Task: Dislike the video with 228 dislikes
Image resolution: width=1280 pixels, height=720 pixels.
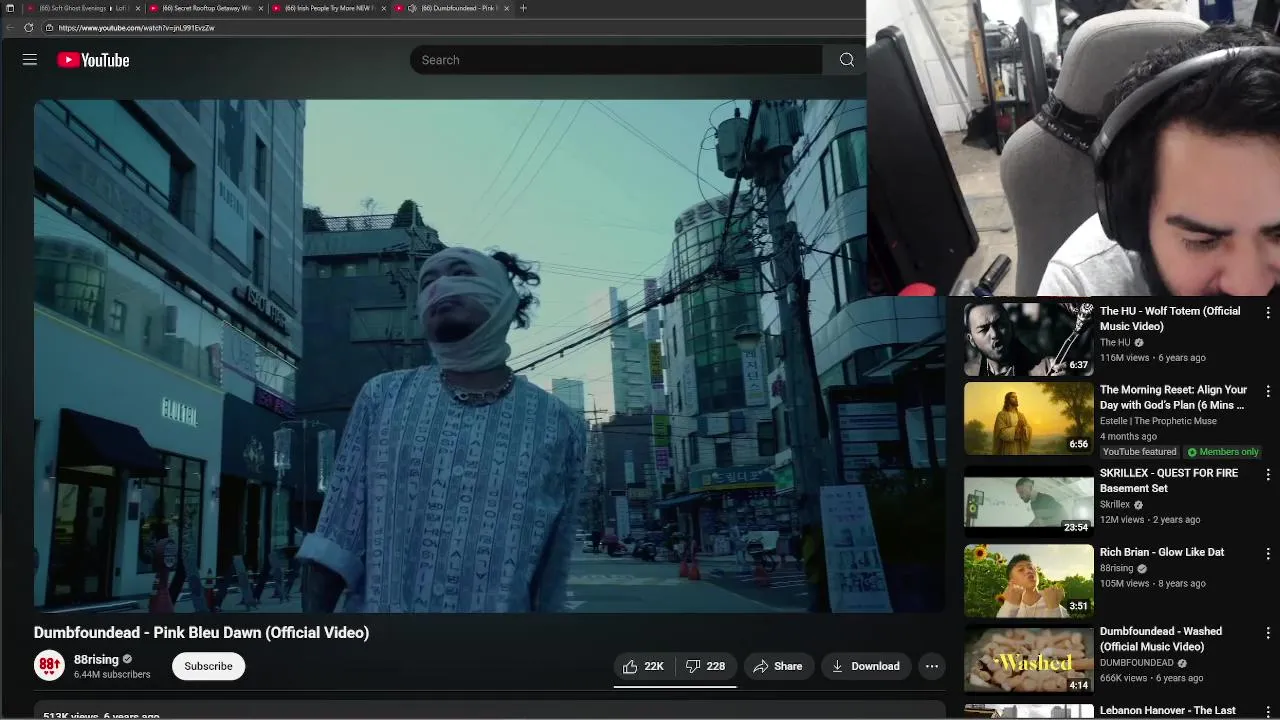Action: coord(706,666)
